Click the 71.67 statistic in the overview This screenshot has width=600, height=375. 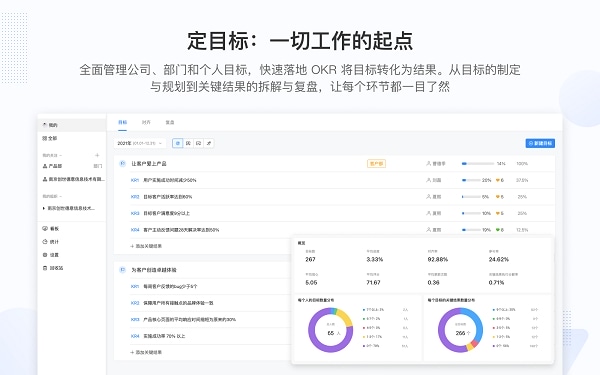pyautogui.click(x=373, y=282)
